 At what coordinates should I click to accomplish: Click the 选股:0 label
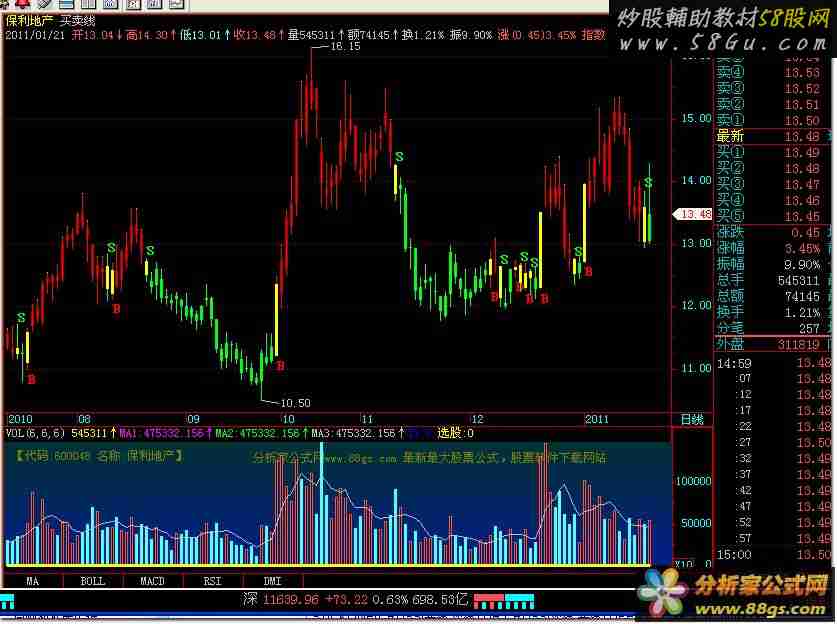click(455, 433)
